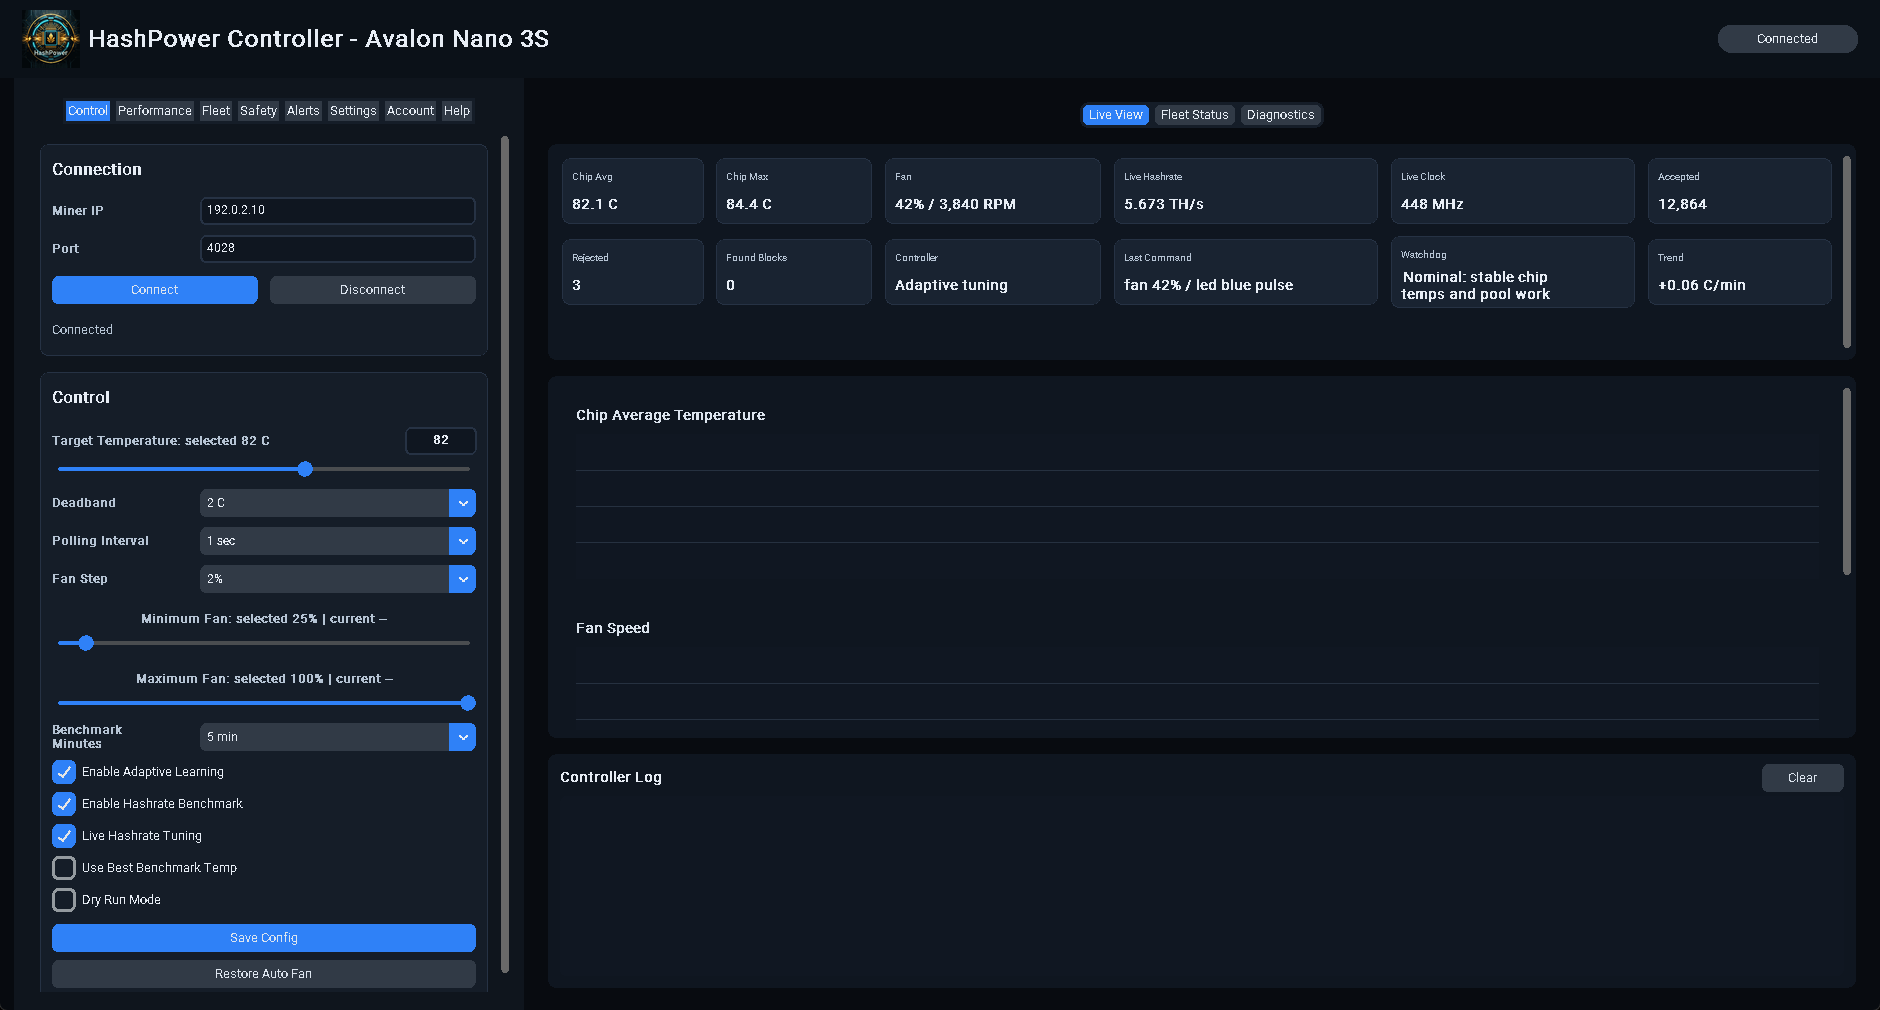Click the charts panel scrollbar

tap(1846, 482)
